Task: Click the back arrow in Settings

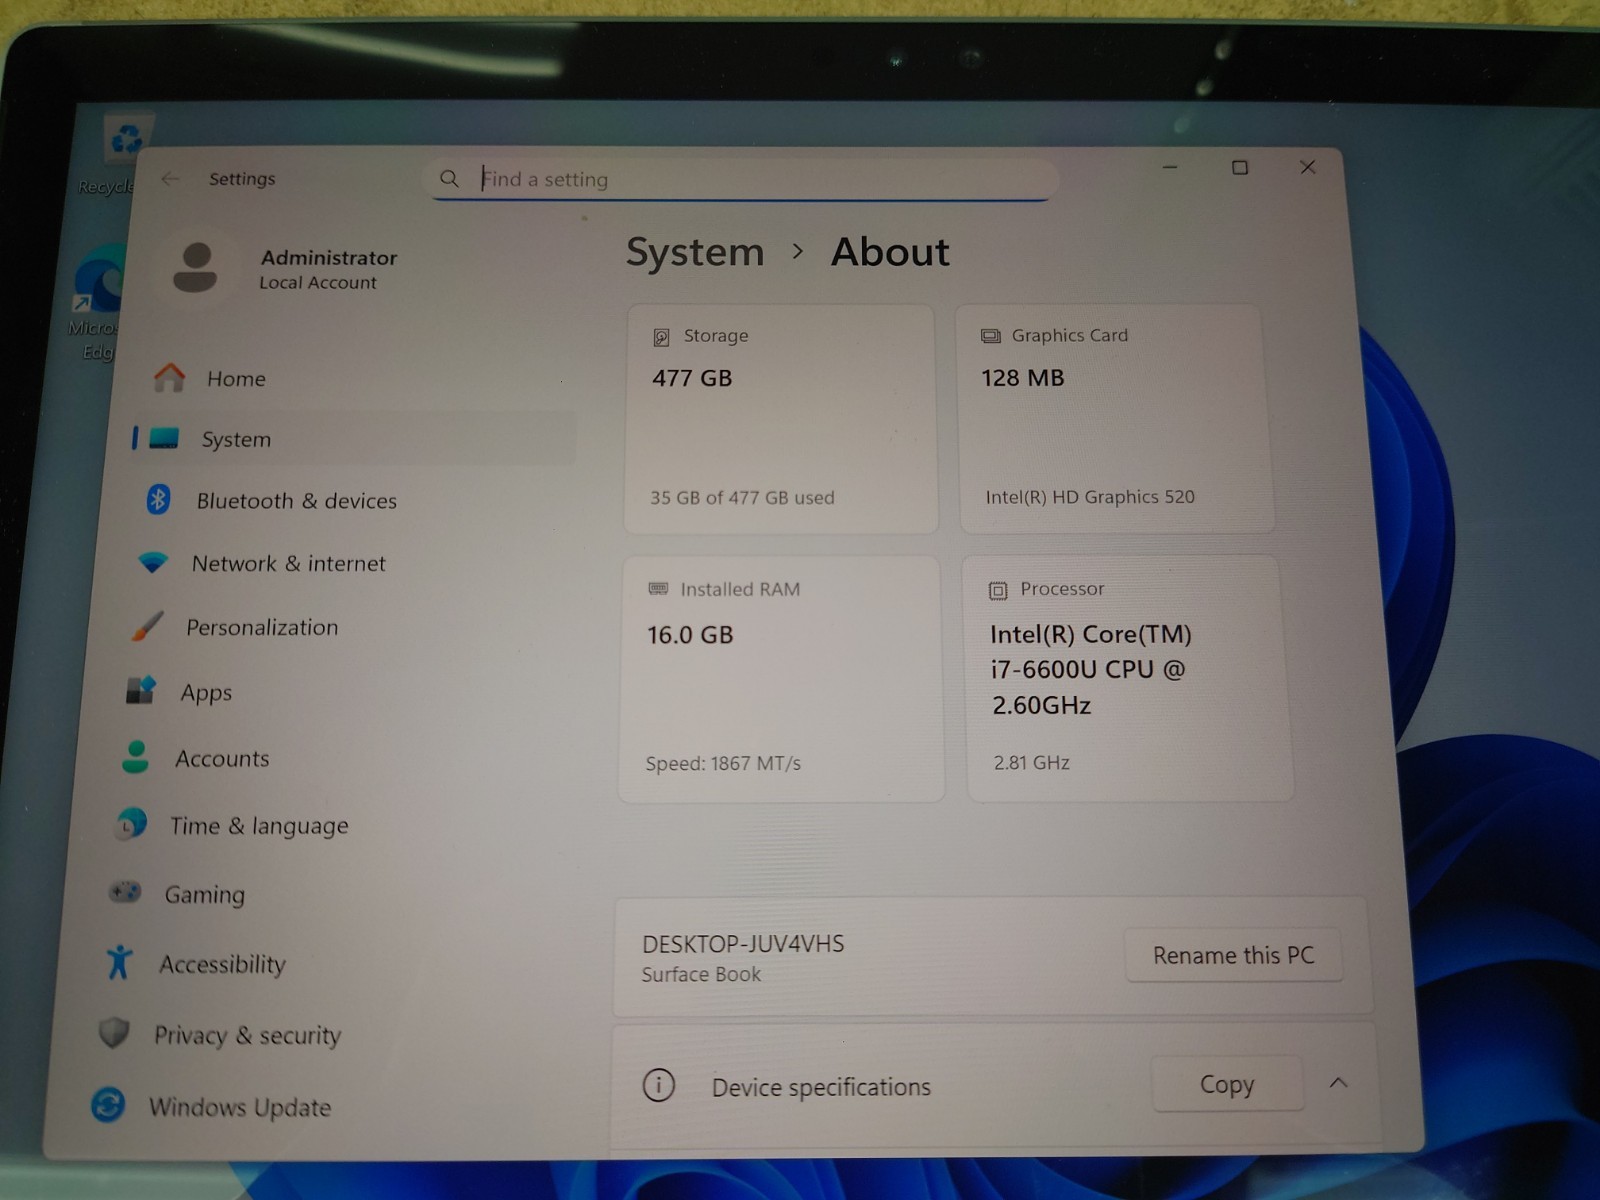Action: tap(170, 178)
